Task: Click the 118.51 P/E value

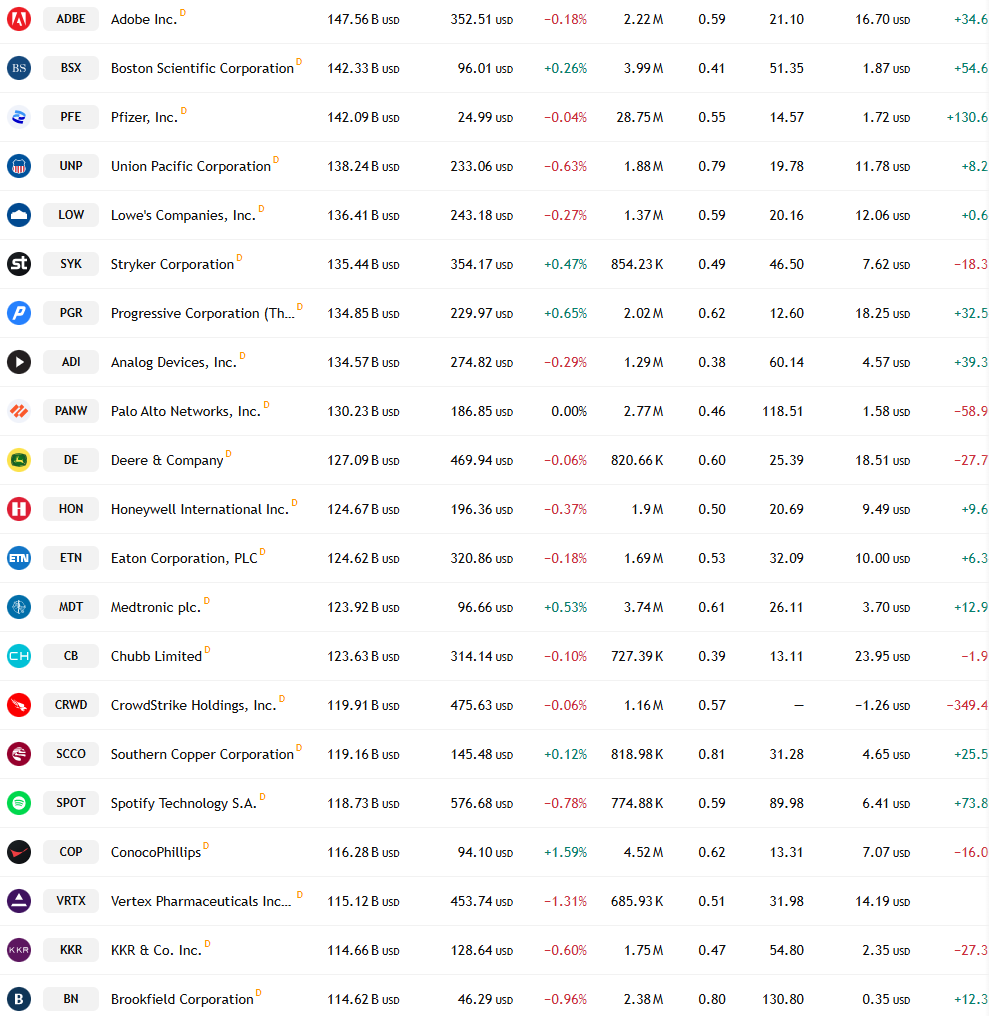Action: pyautogui.click(x=782, y=411)
